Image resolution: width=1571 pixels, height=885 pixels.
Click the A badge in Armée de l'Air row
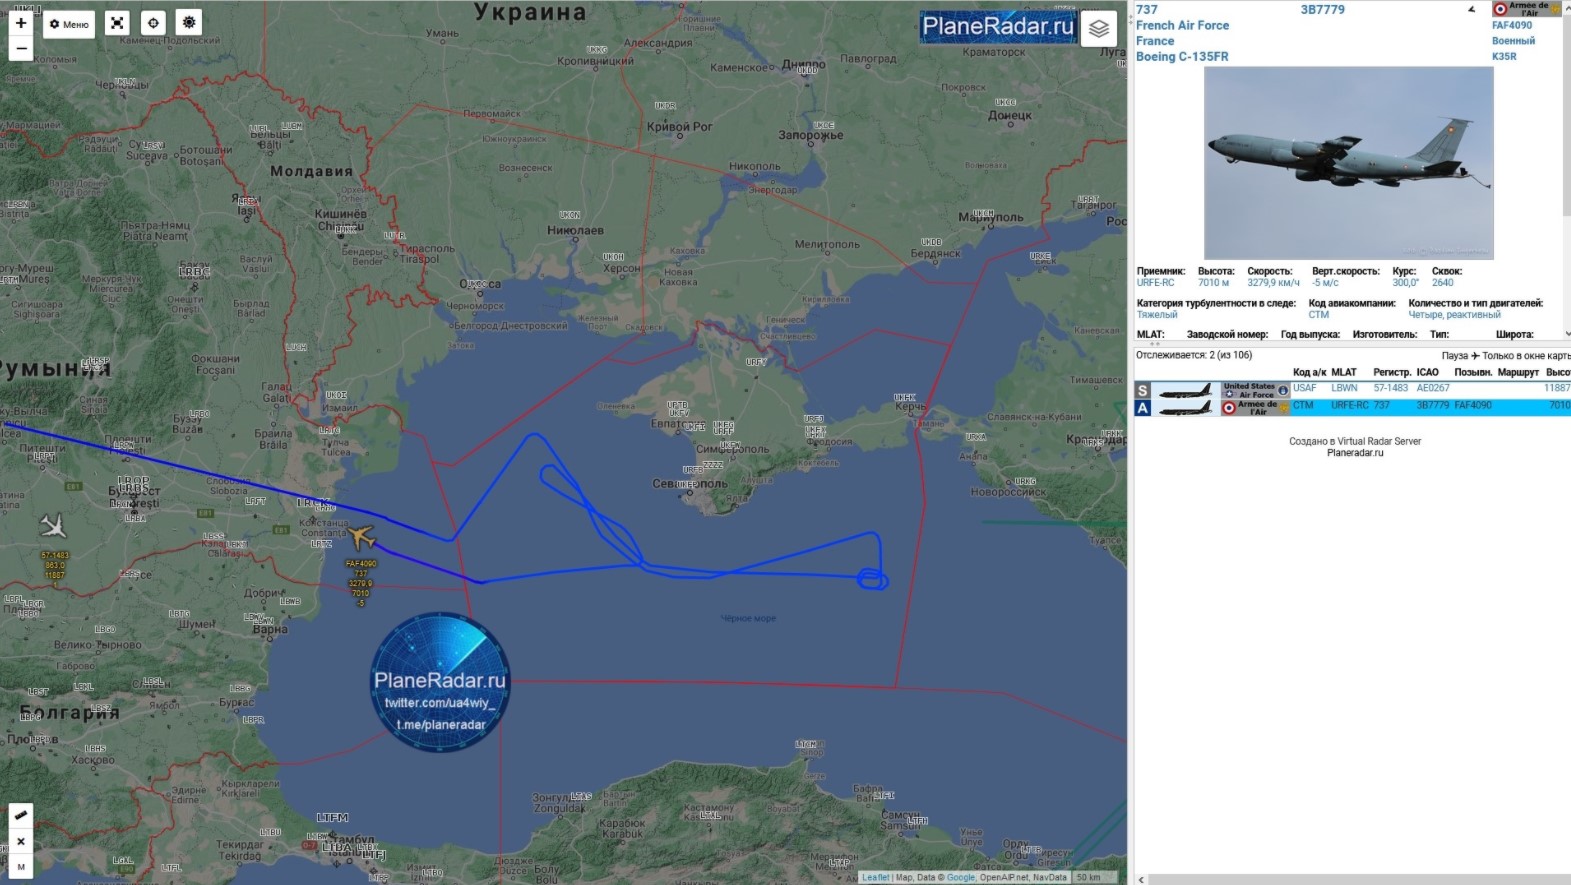tap(1142, 408)
